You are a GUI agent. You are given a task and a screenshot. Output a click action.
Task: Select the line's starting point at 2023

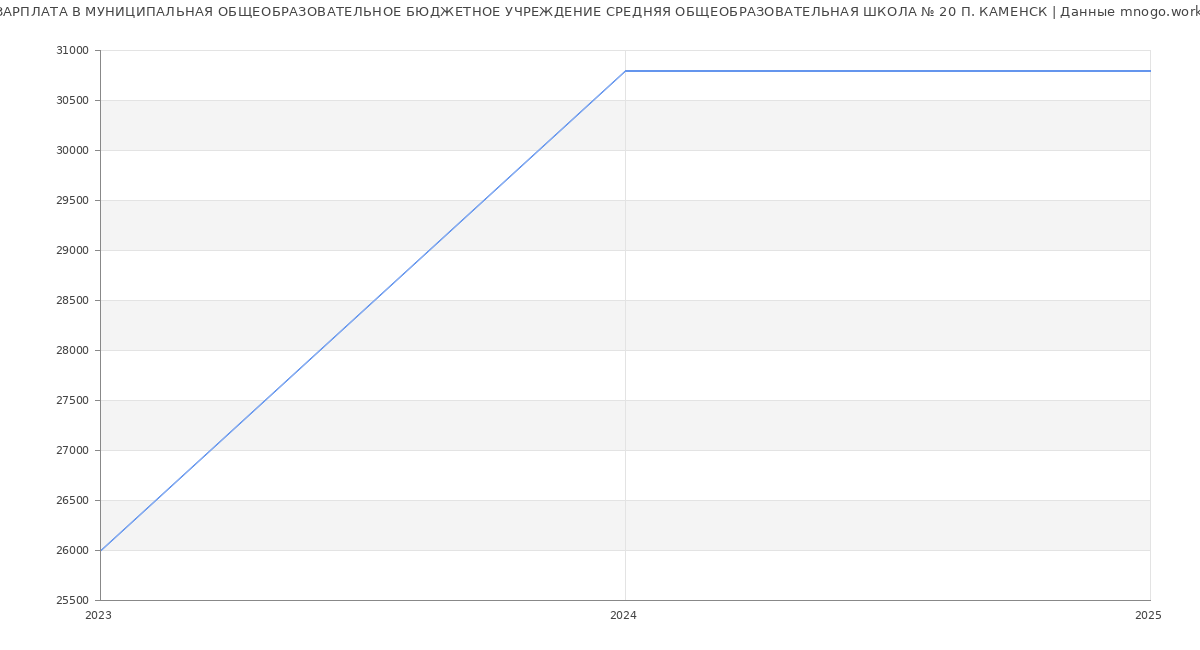coord(101,550)
